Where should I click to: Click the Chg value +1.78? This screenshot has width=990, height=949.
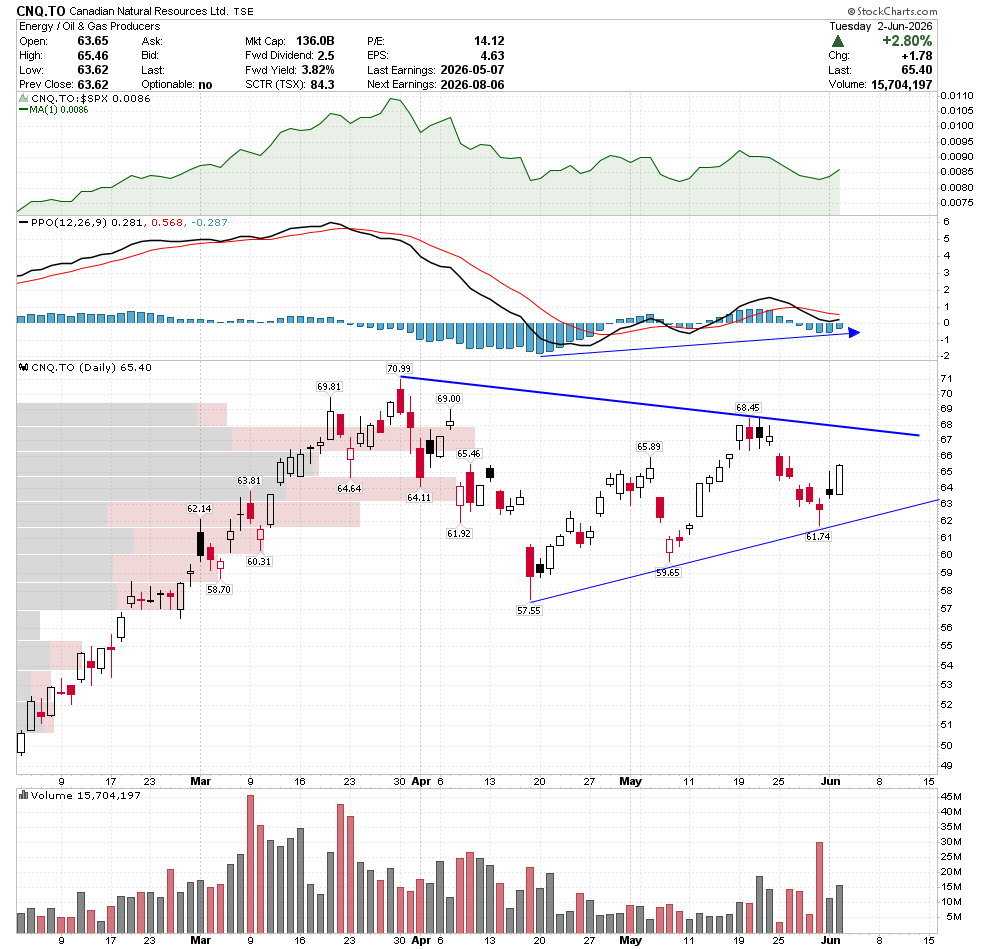point(917,56)
